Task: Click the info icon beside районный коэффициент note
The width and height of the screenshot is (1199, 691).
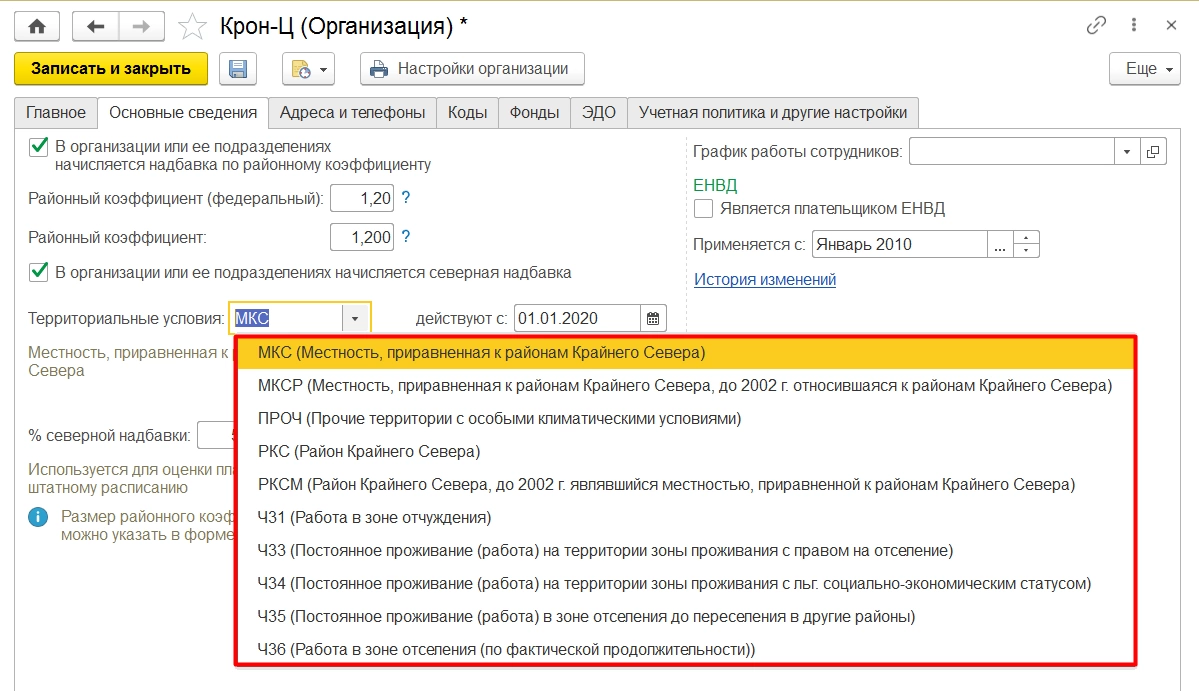Action: click(38, 517)
